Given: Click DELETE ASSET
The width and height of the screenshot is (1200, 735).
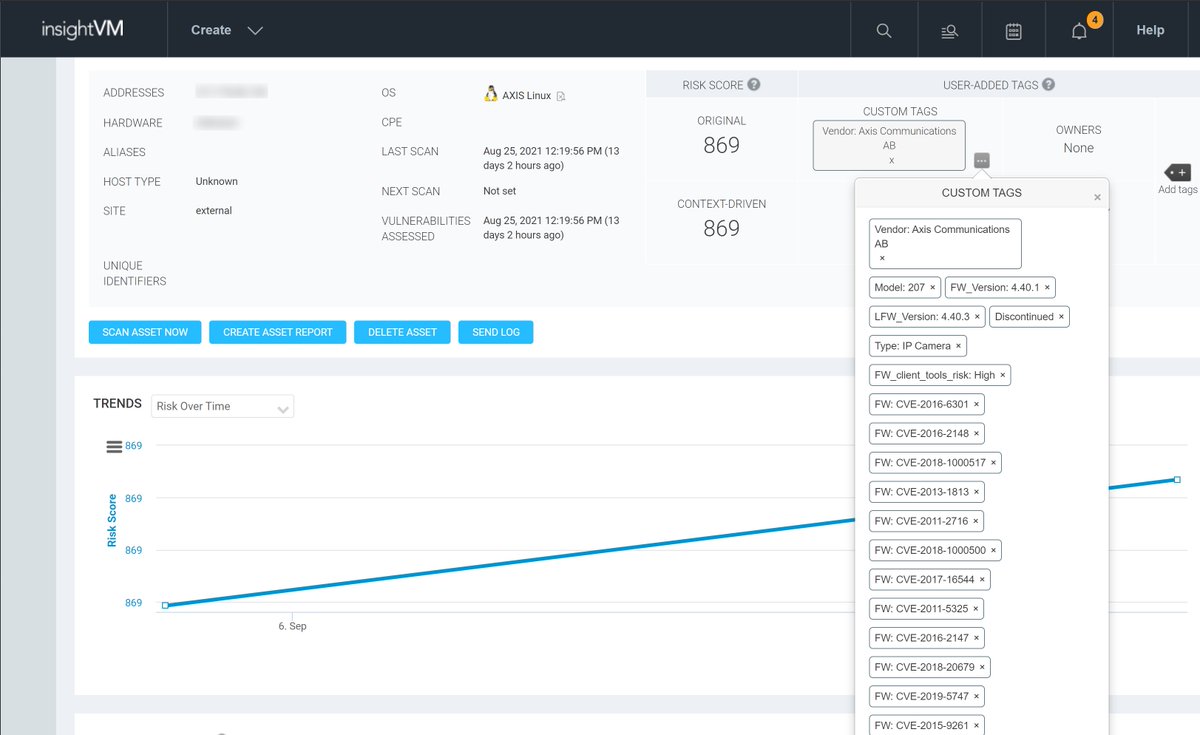Looking at the screenshot, I should pyautogui.click(x=402, y=331).
